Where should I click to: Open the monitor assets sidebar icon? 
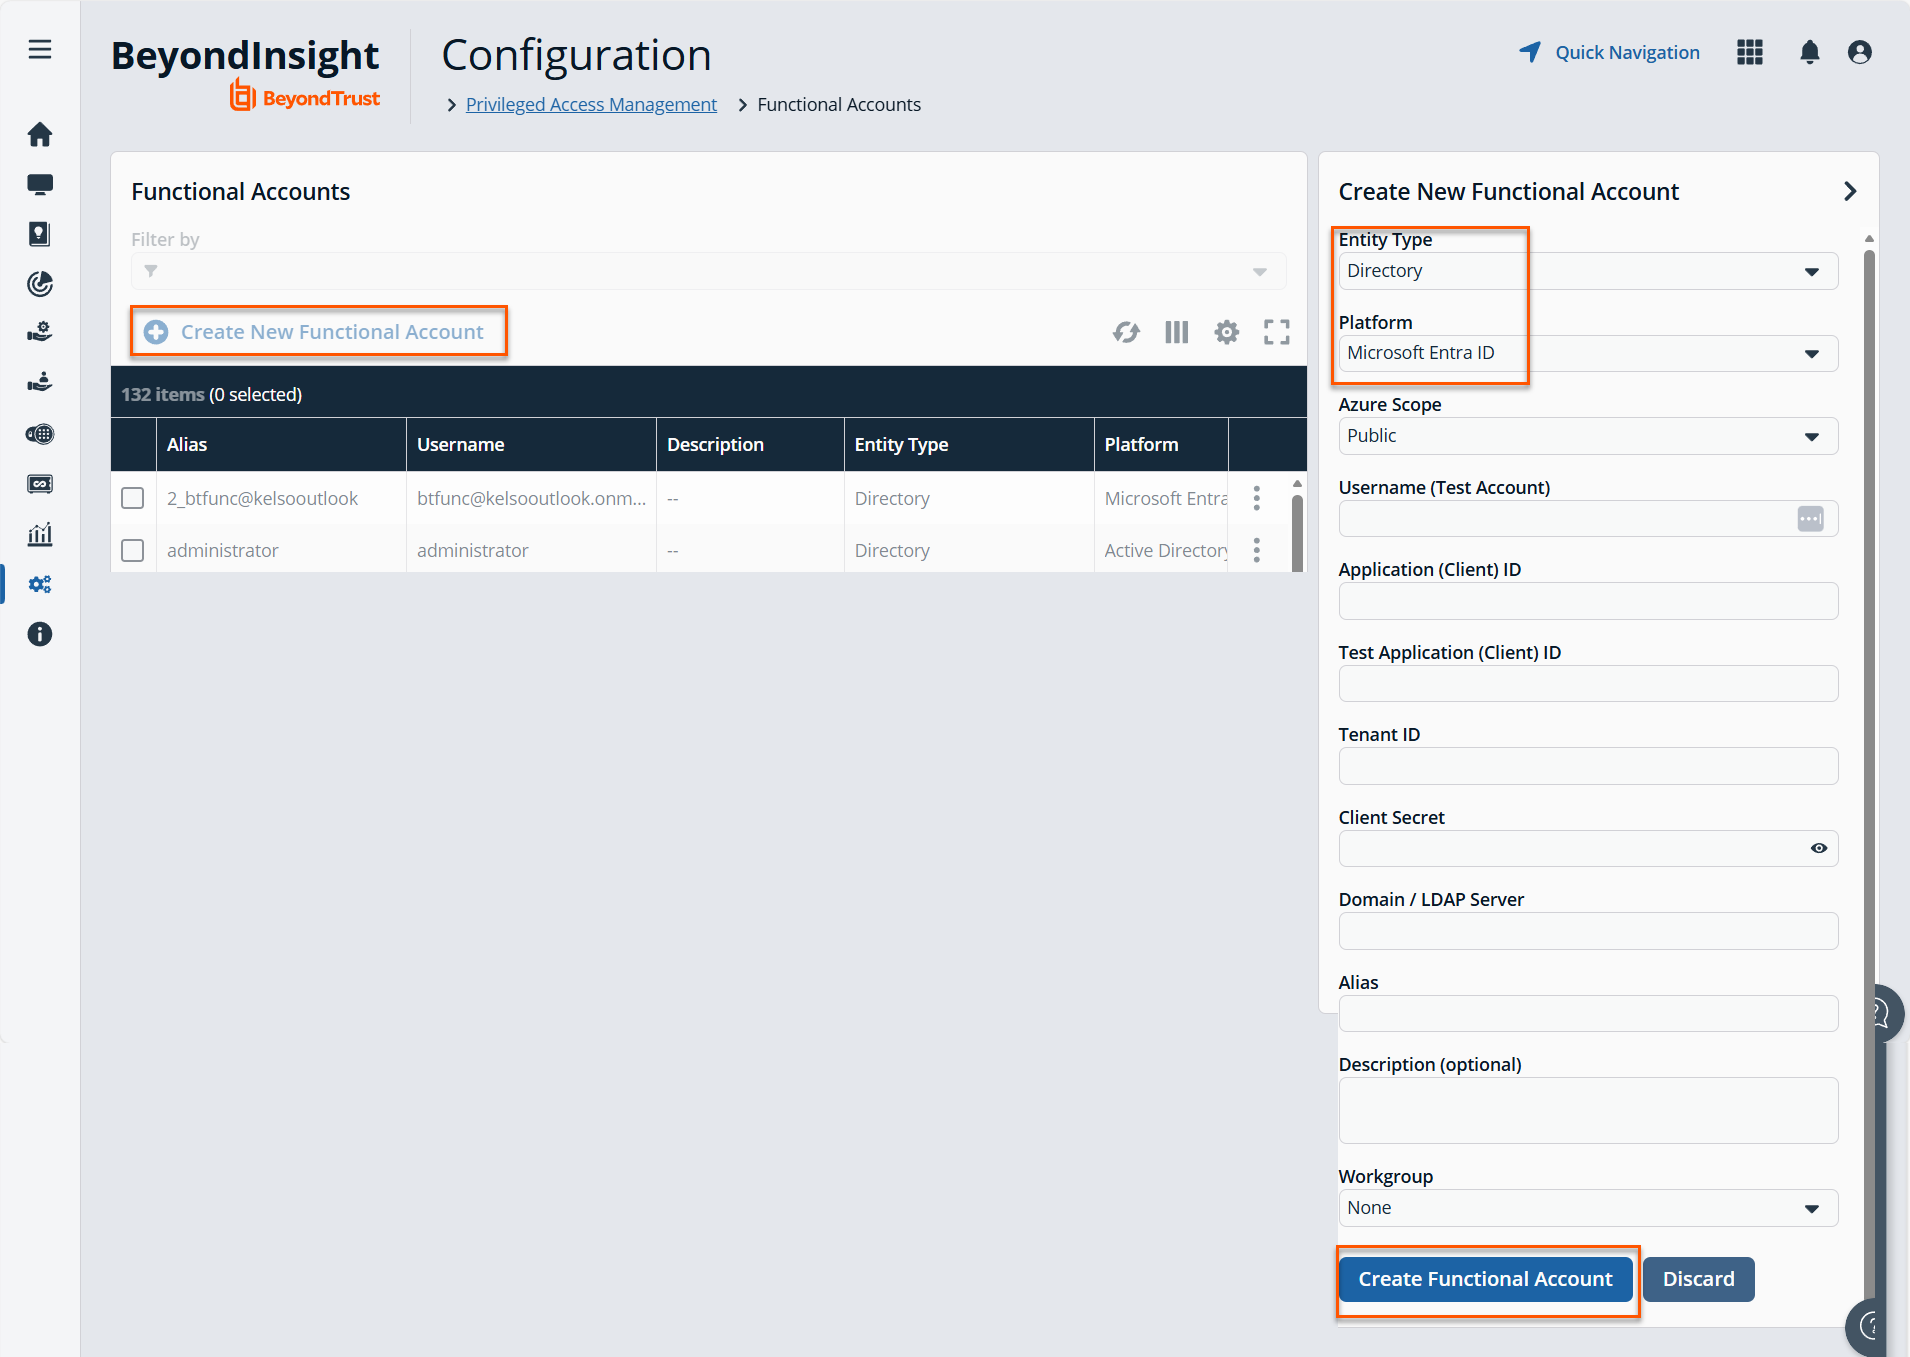pos(40,184)
